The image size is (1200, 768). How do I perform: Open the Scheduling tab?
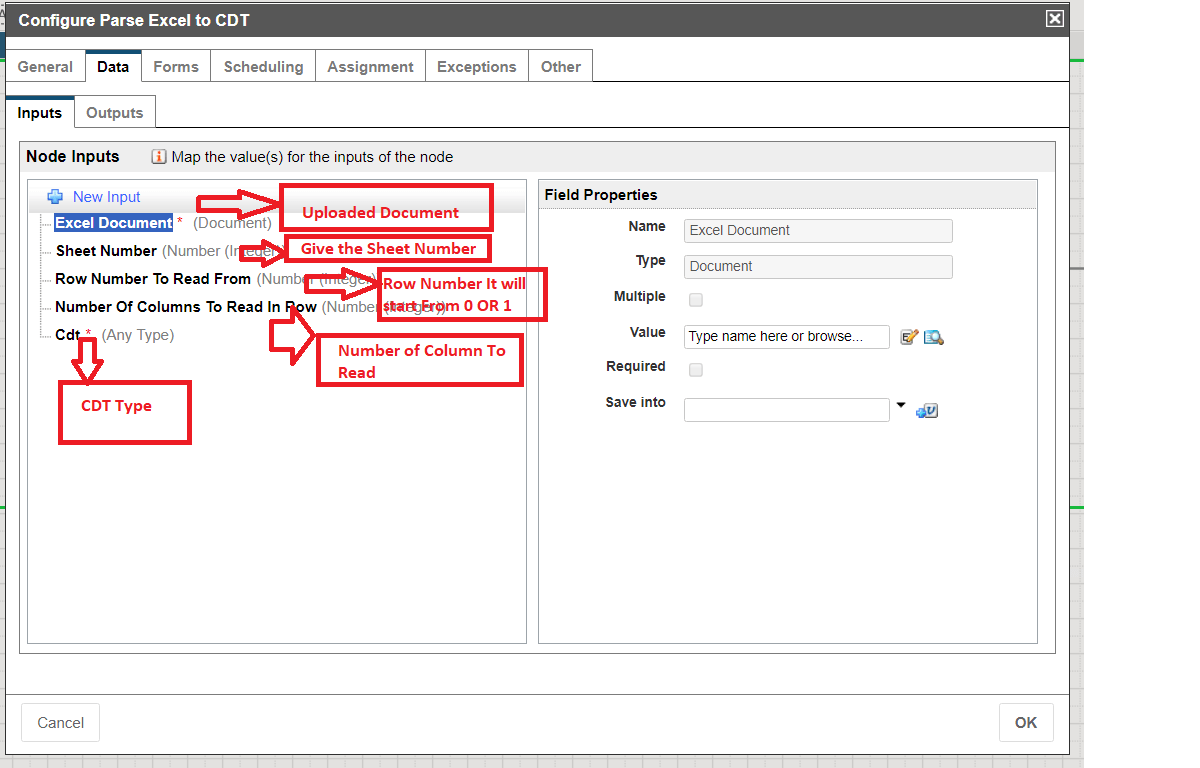[262, 66]
